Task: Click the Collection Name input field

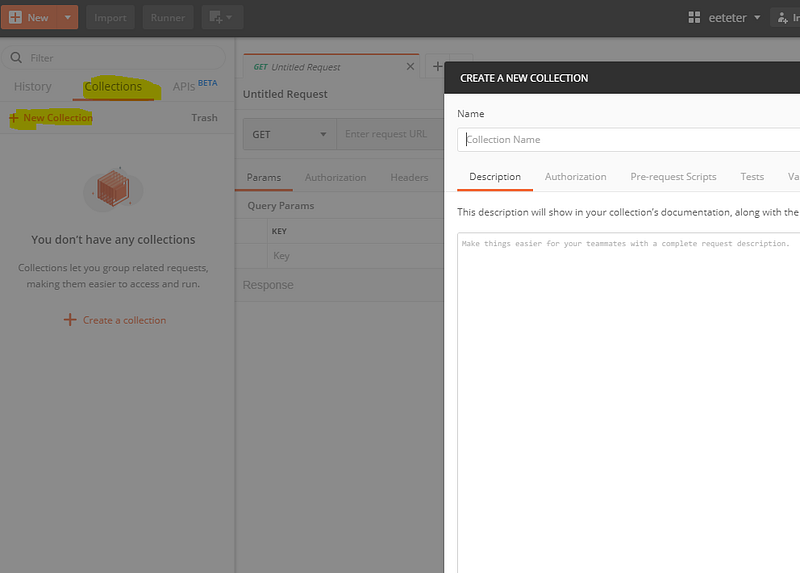Action: click(629, 140)
